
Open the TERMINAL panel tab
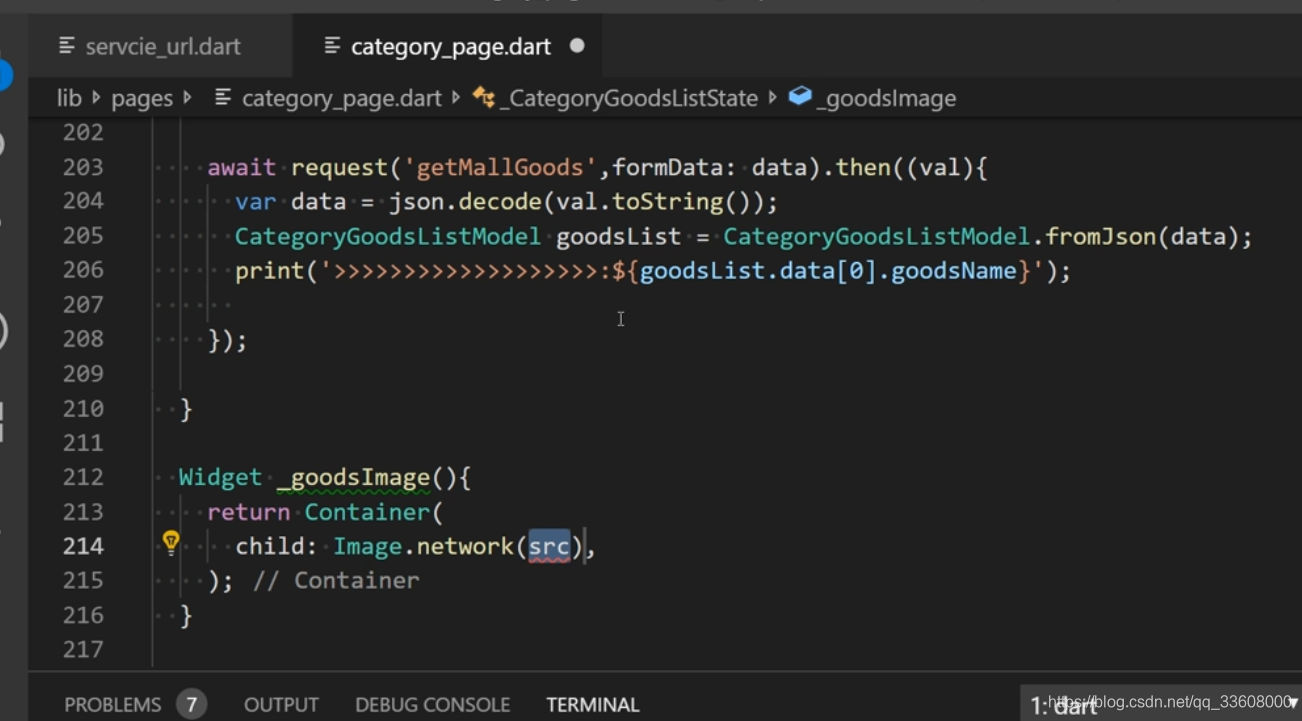[x=593, y=705]
